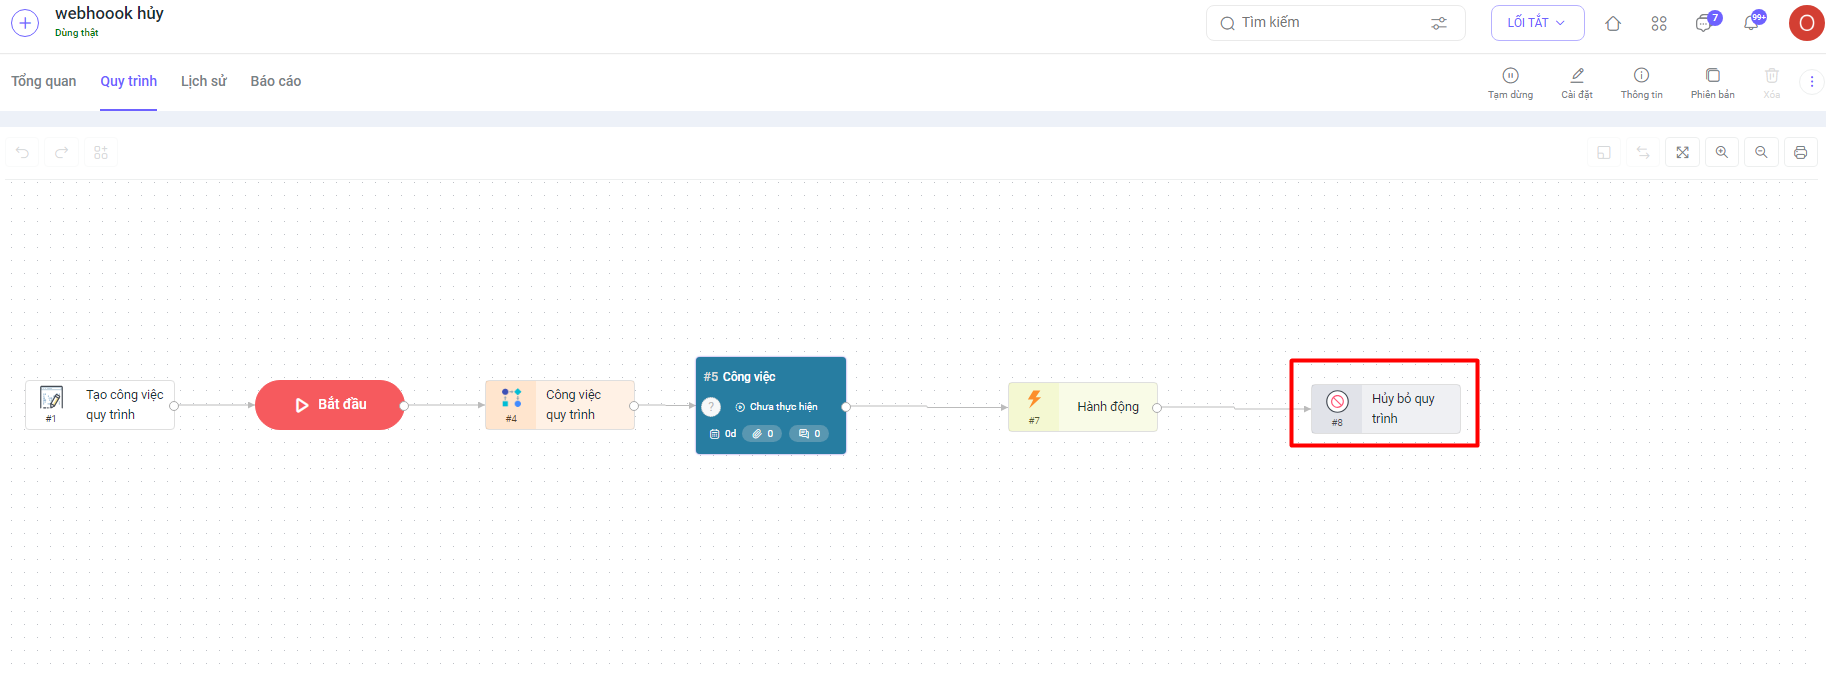Zoom out of the workflow canvas
The height and width of the screenshot is (676, 1826).
coord(1761,153)
